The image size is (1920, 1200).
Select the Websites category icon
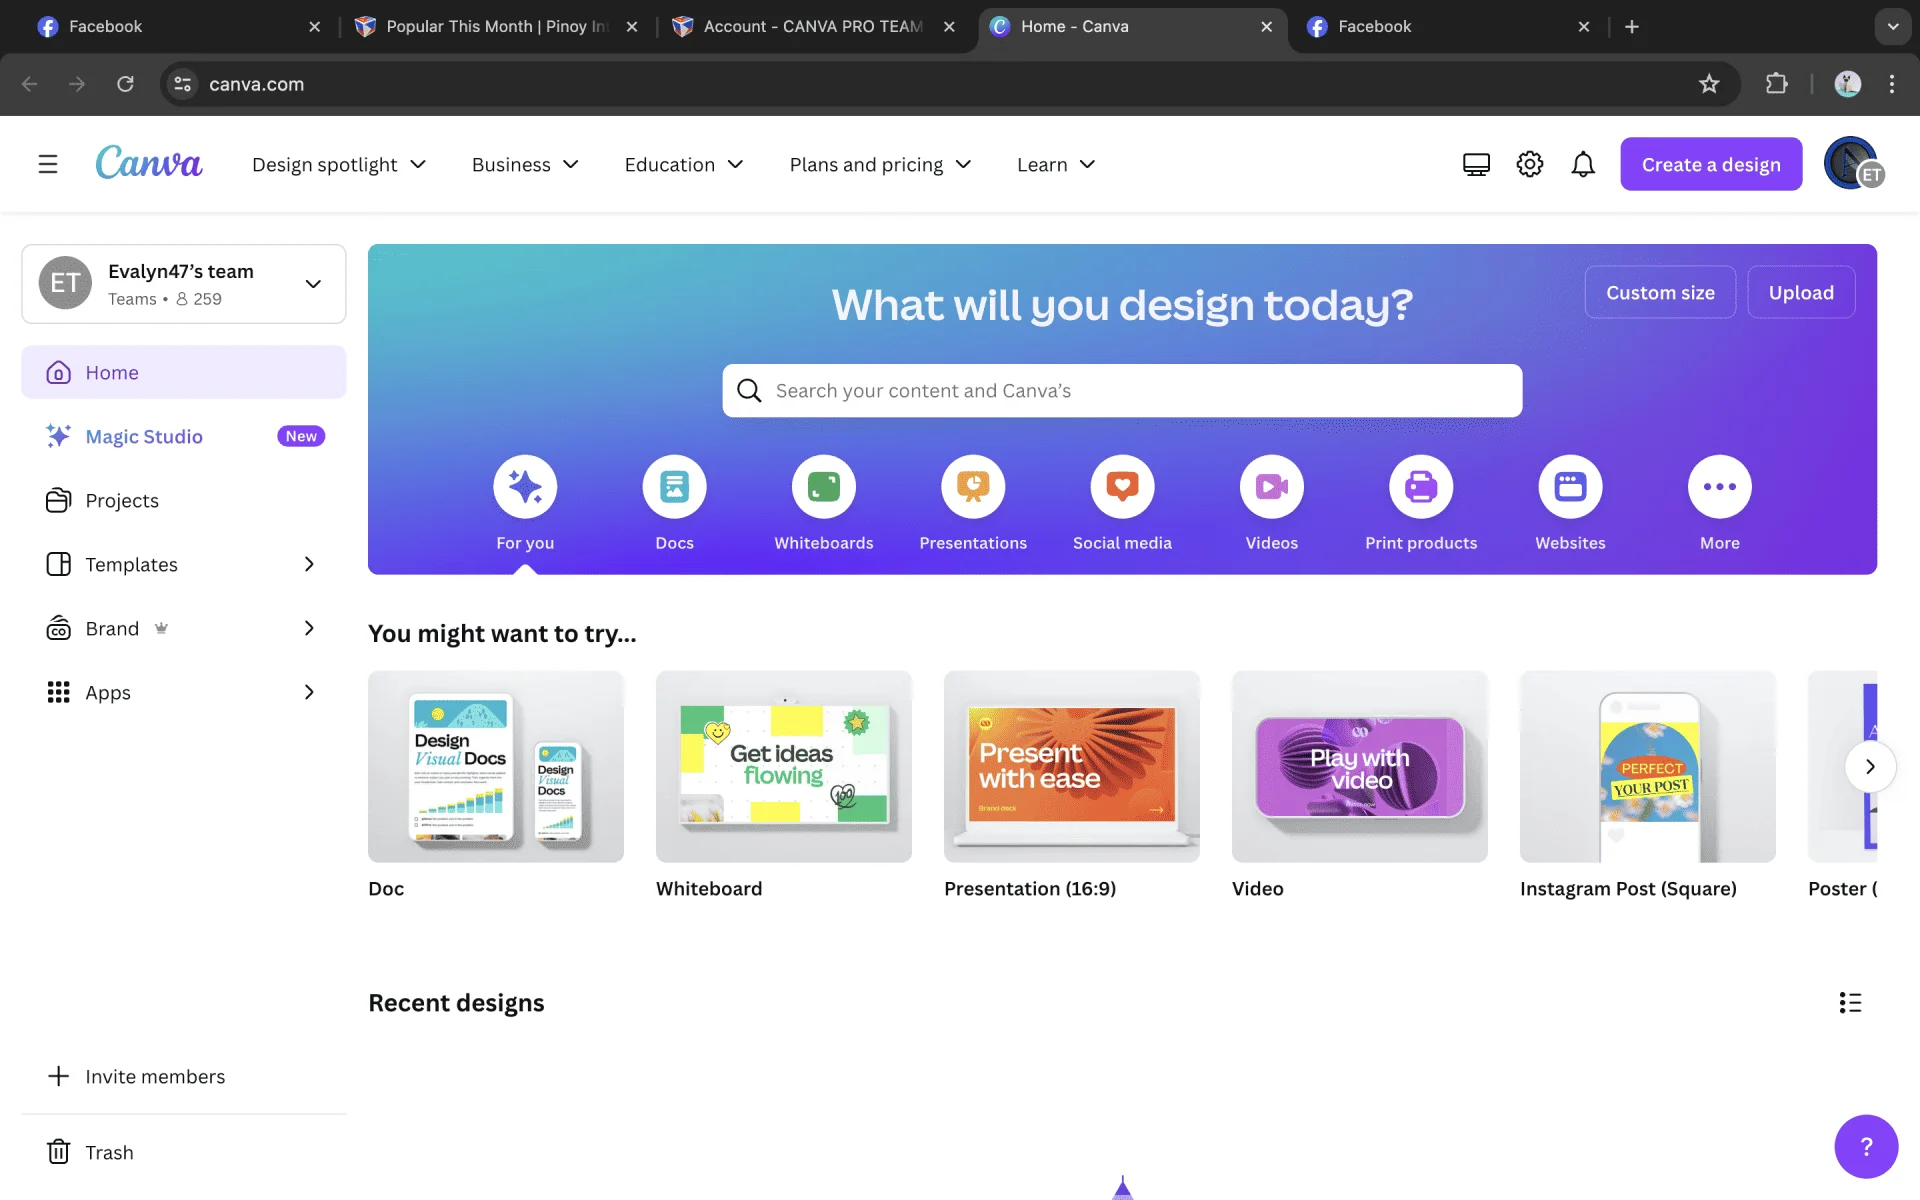pos(1570,487)
